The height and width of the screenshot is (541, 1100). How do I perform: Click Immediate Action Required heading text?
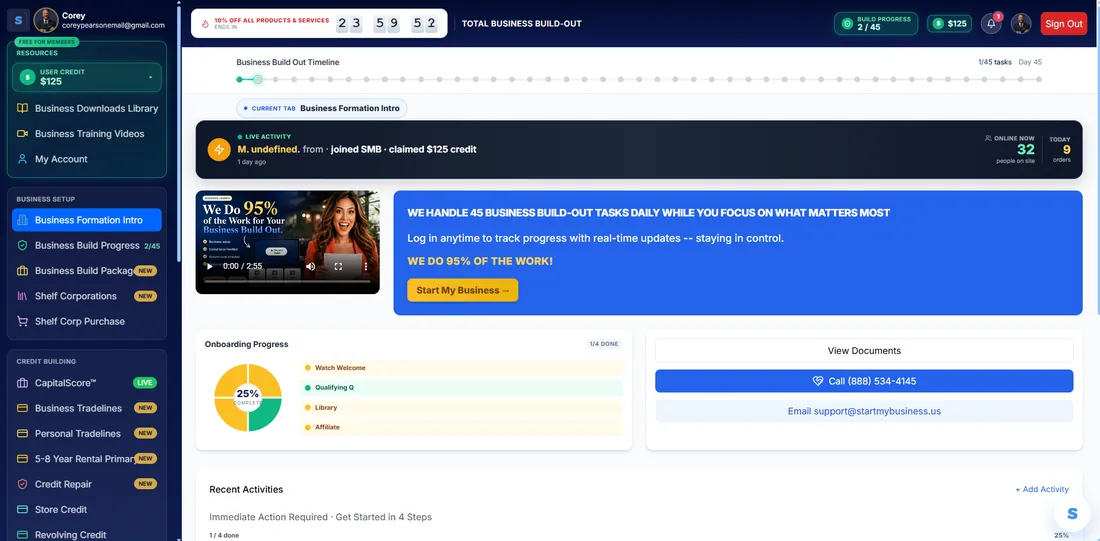point(321,517)
